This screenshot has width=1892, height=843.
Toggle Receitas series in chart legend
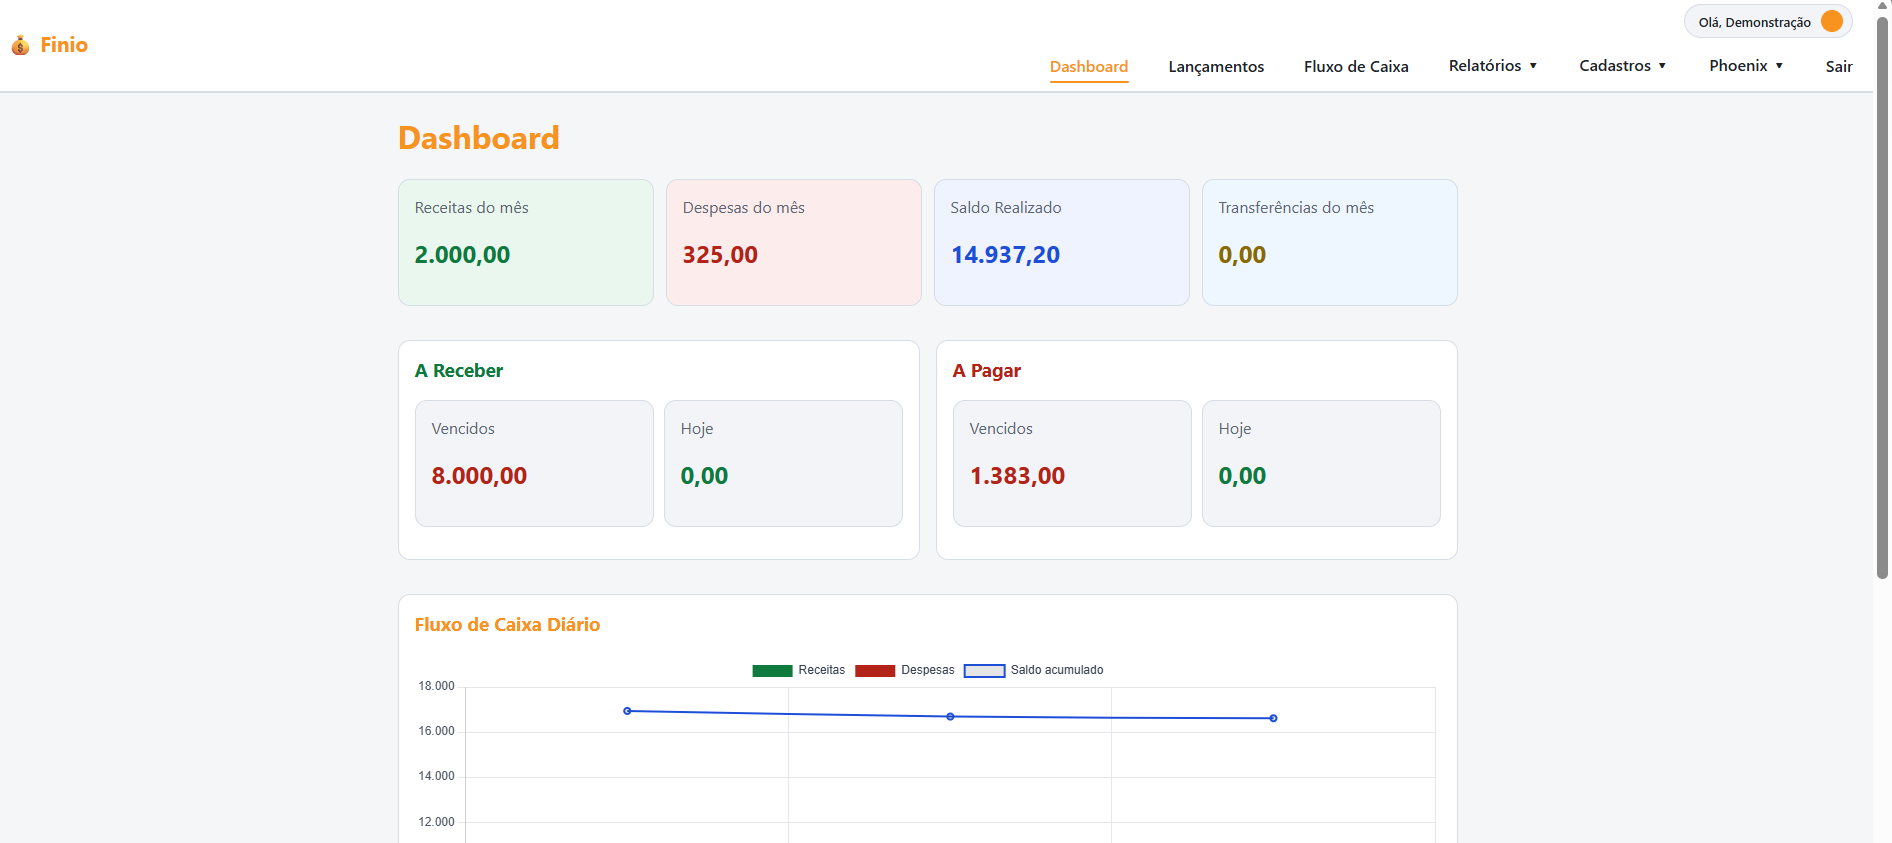pyautogui.click(x=798, y=670)
